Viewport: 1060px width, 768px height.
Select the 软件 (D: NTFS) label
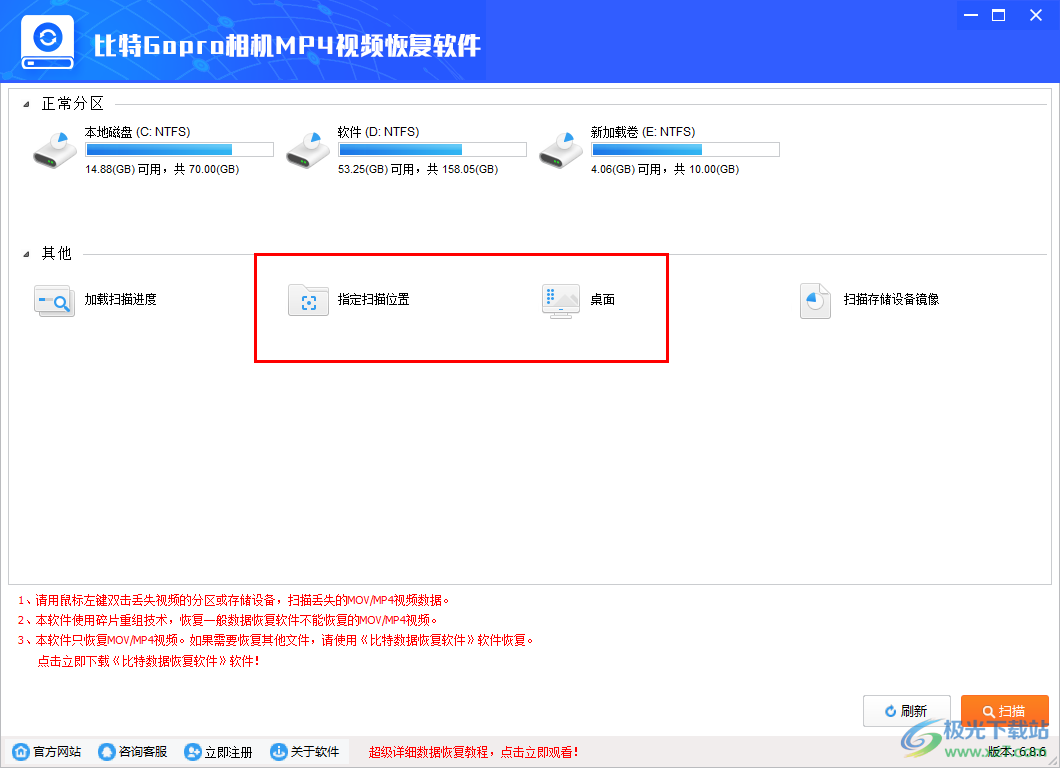(x=379, y=132)
